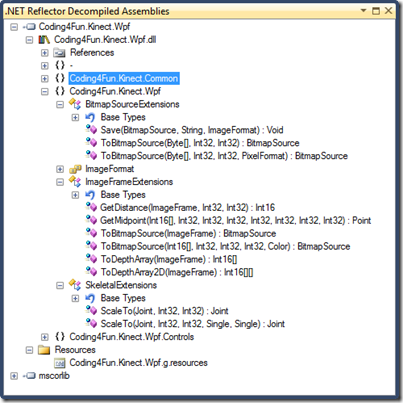Click the Coding4Fun.Kinect.Wpf.dll module icon
Image resolution: width=403 pixels, height=403 pixels.
pos(44,40)
